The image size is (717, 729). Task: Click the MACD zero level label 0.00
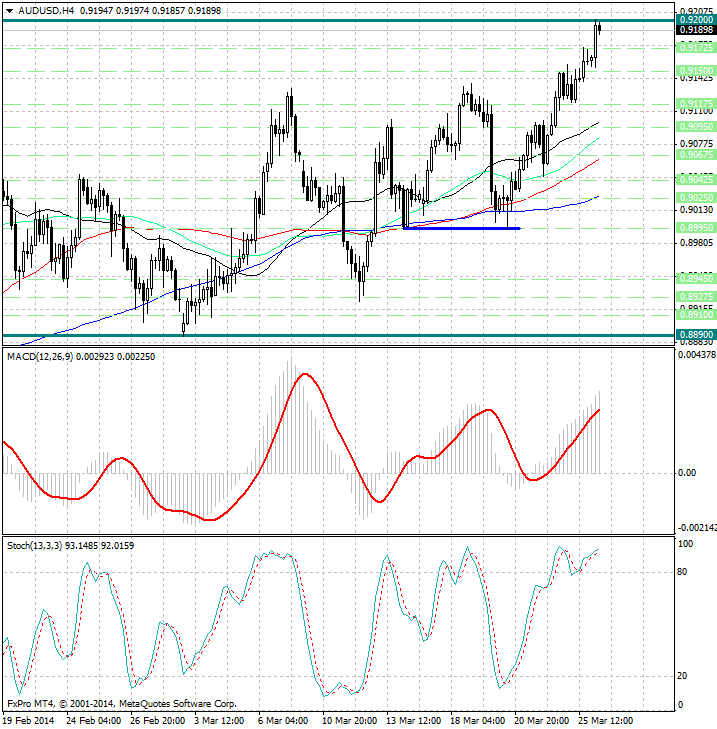[x=687, y=473]
